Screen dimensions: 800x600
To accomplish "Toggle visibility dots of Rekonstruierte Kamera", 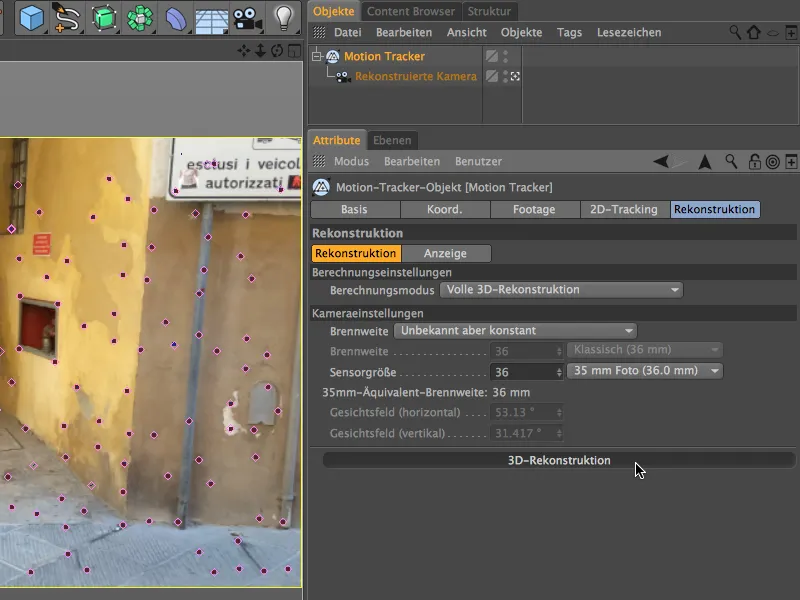I will tap(506, 76).
